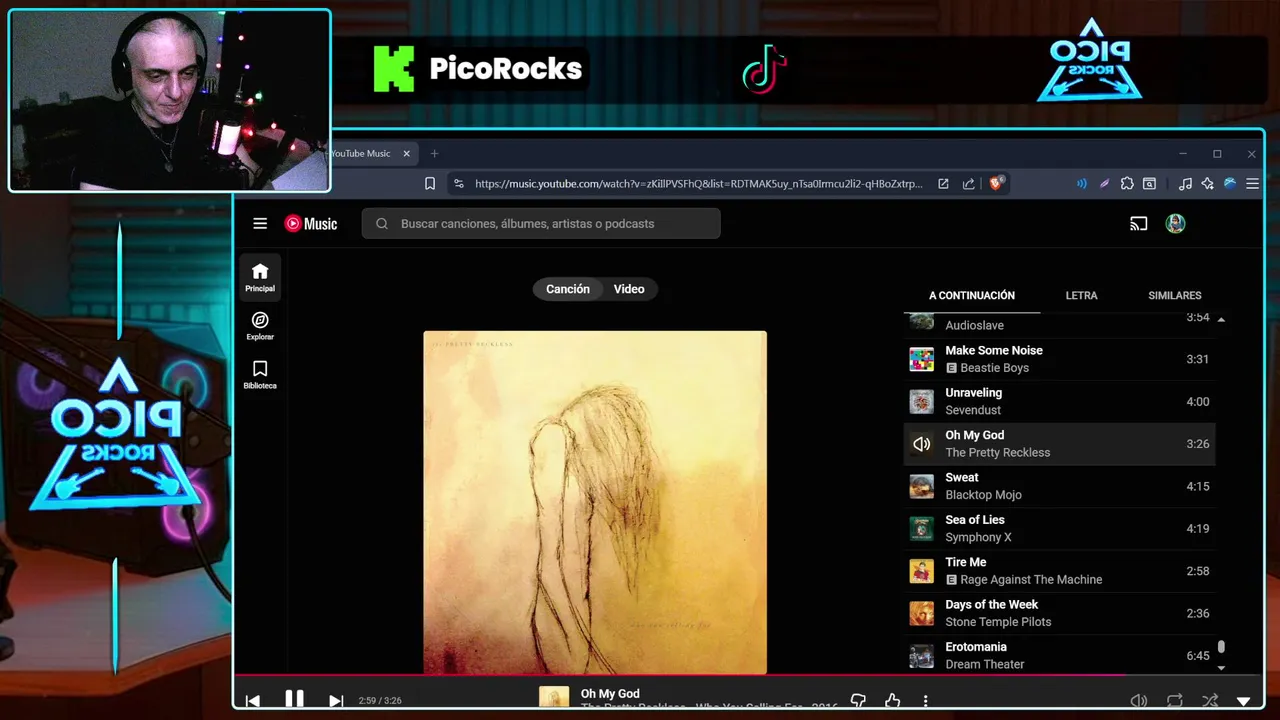
Task: Play Sweat by Blacktop Mojo
Action: pos(1060,486)
